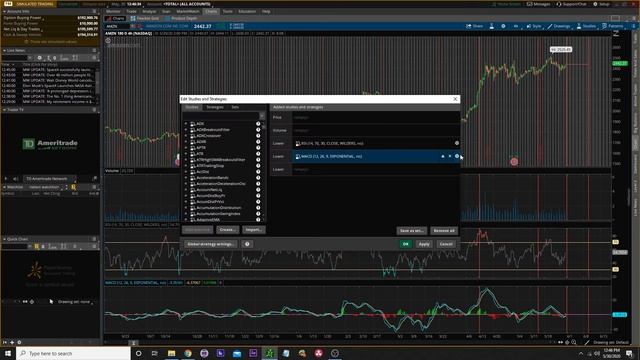Screen dimensions: 640x360
Task: Click Import... button under study list
Action: [253, 230]
